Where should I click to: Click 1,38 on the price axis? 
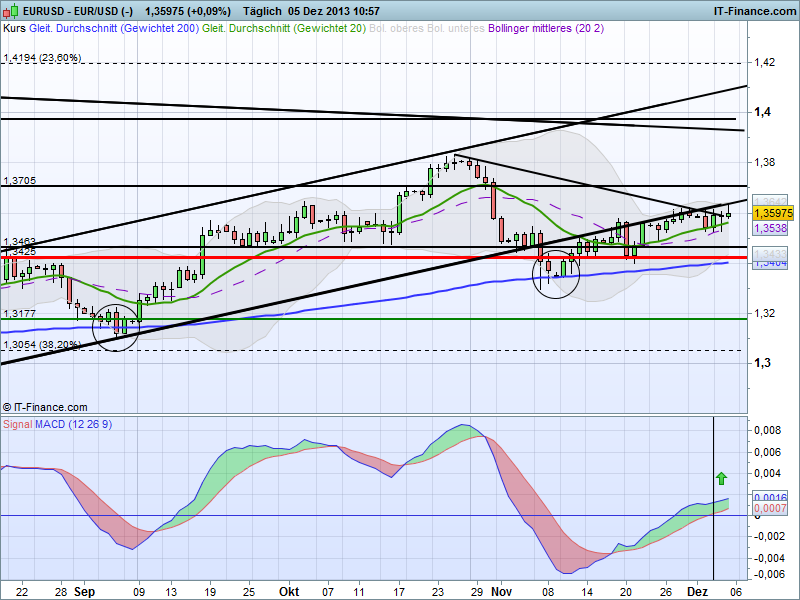764,162
